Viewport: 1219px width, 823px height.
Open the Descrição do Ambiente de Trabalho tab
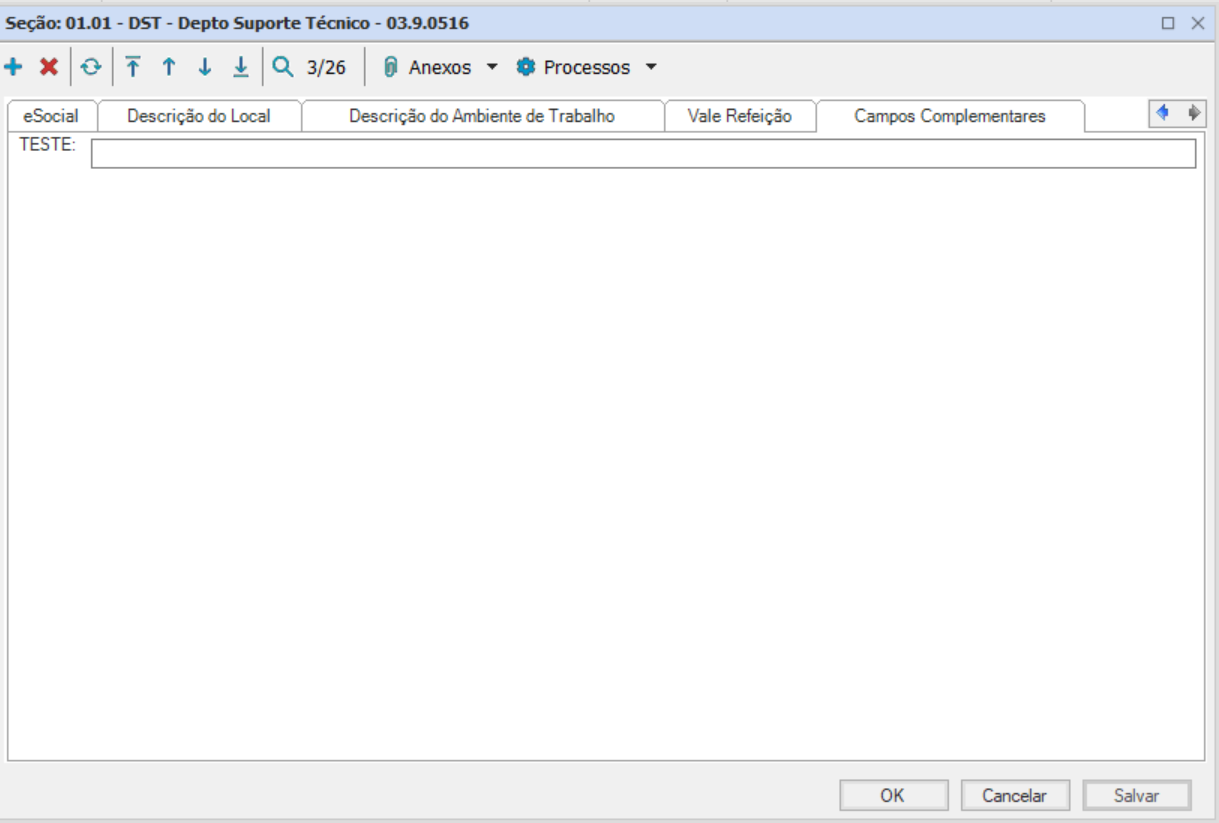coord(482,116)
